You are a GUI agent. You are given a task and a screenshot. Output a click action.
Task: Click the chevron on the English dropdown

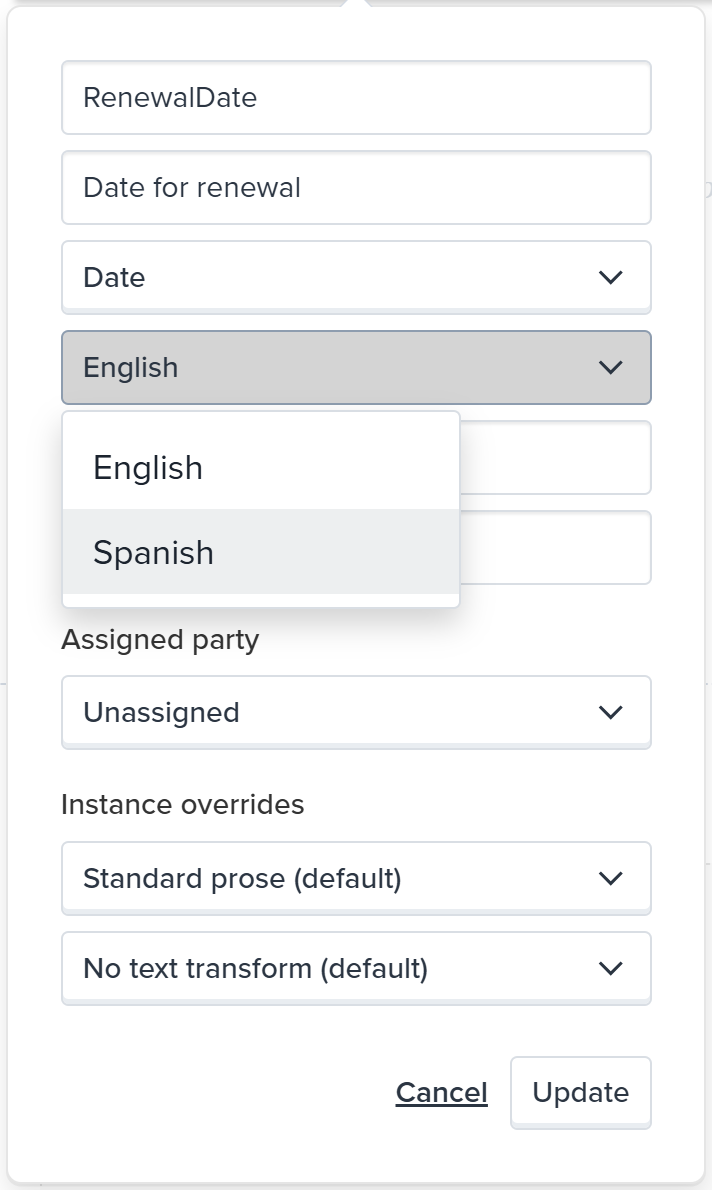tap(610, 367)
